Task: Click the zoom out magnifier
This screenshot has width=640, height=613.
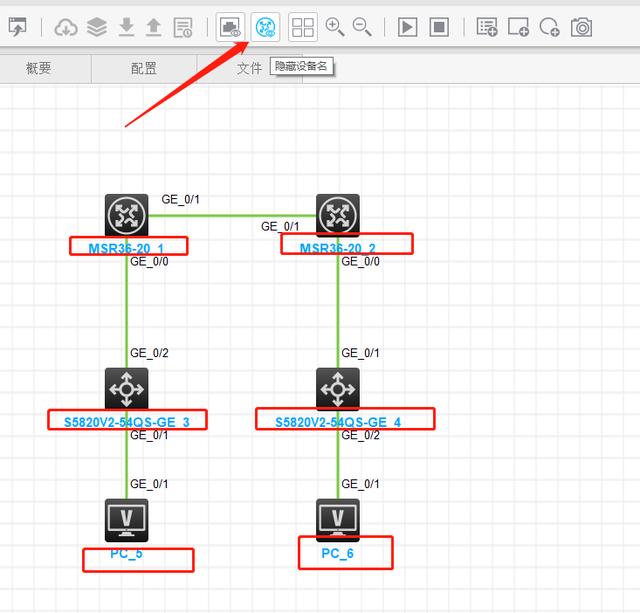Action: tap(362, 27)
